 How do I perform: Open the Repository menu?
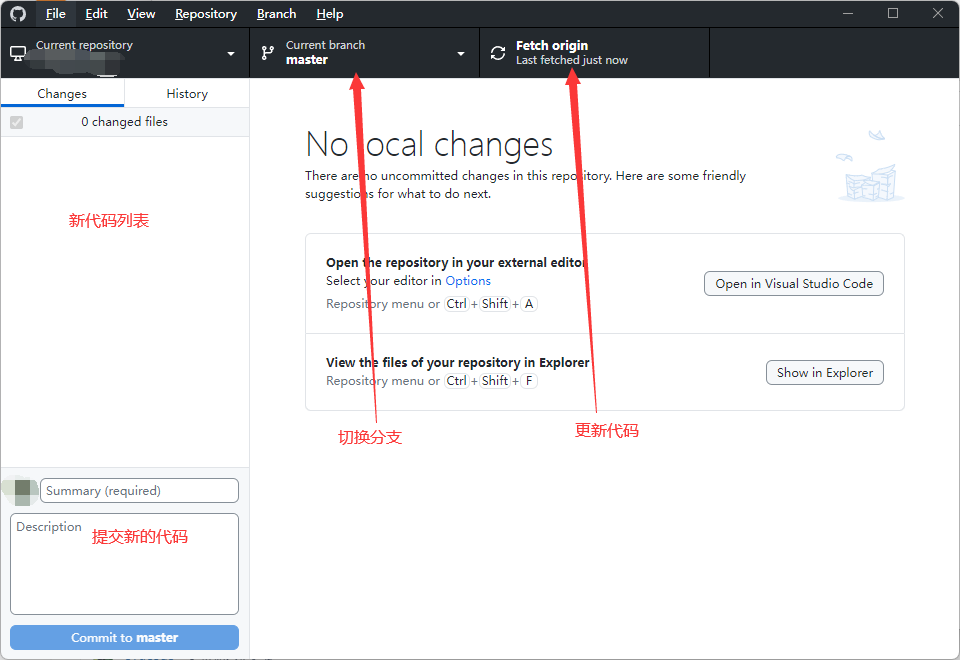click(206, 13)
